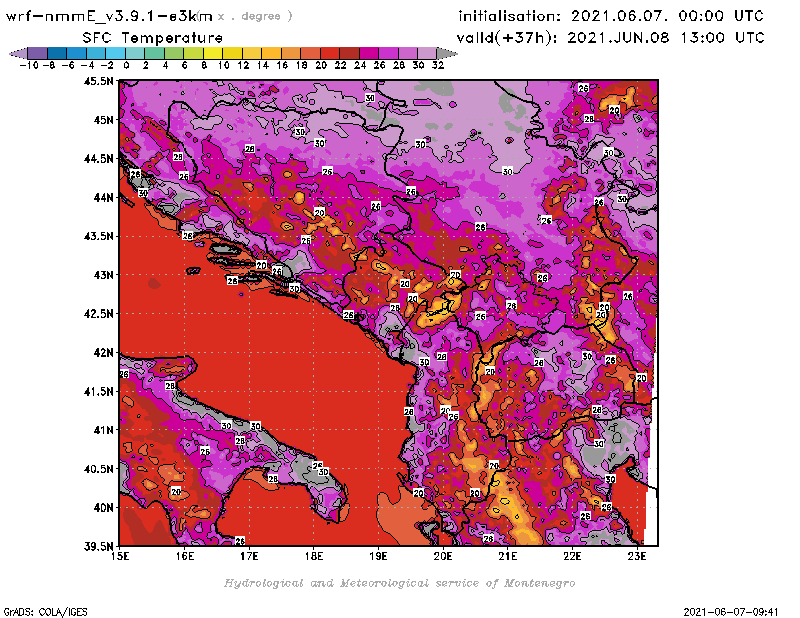Pick the dark red legend swatch between 22 and 24
The width and height of the screenshot is (800, 618).
point(349,53)
